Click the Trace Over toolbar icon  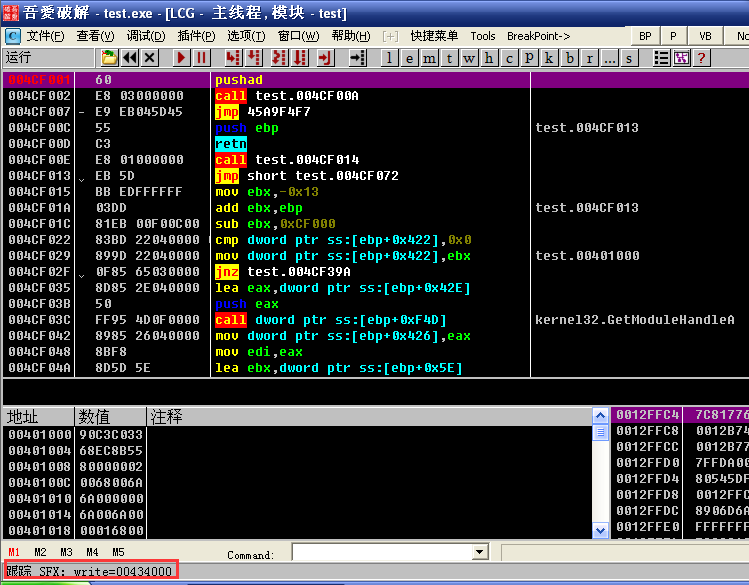pos(300,58)
